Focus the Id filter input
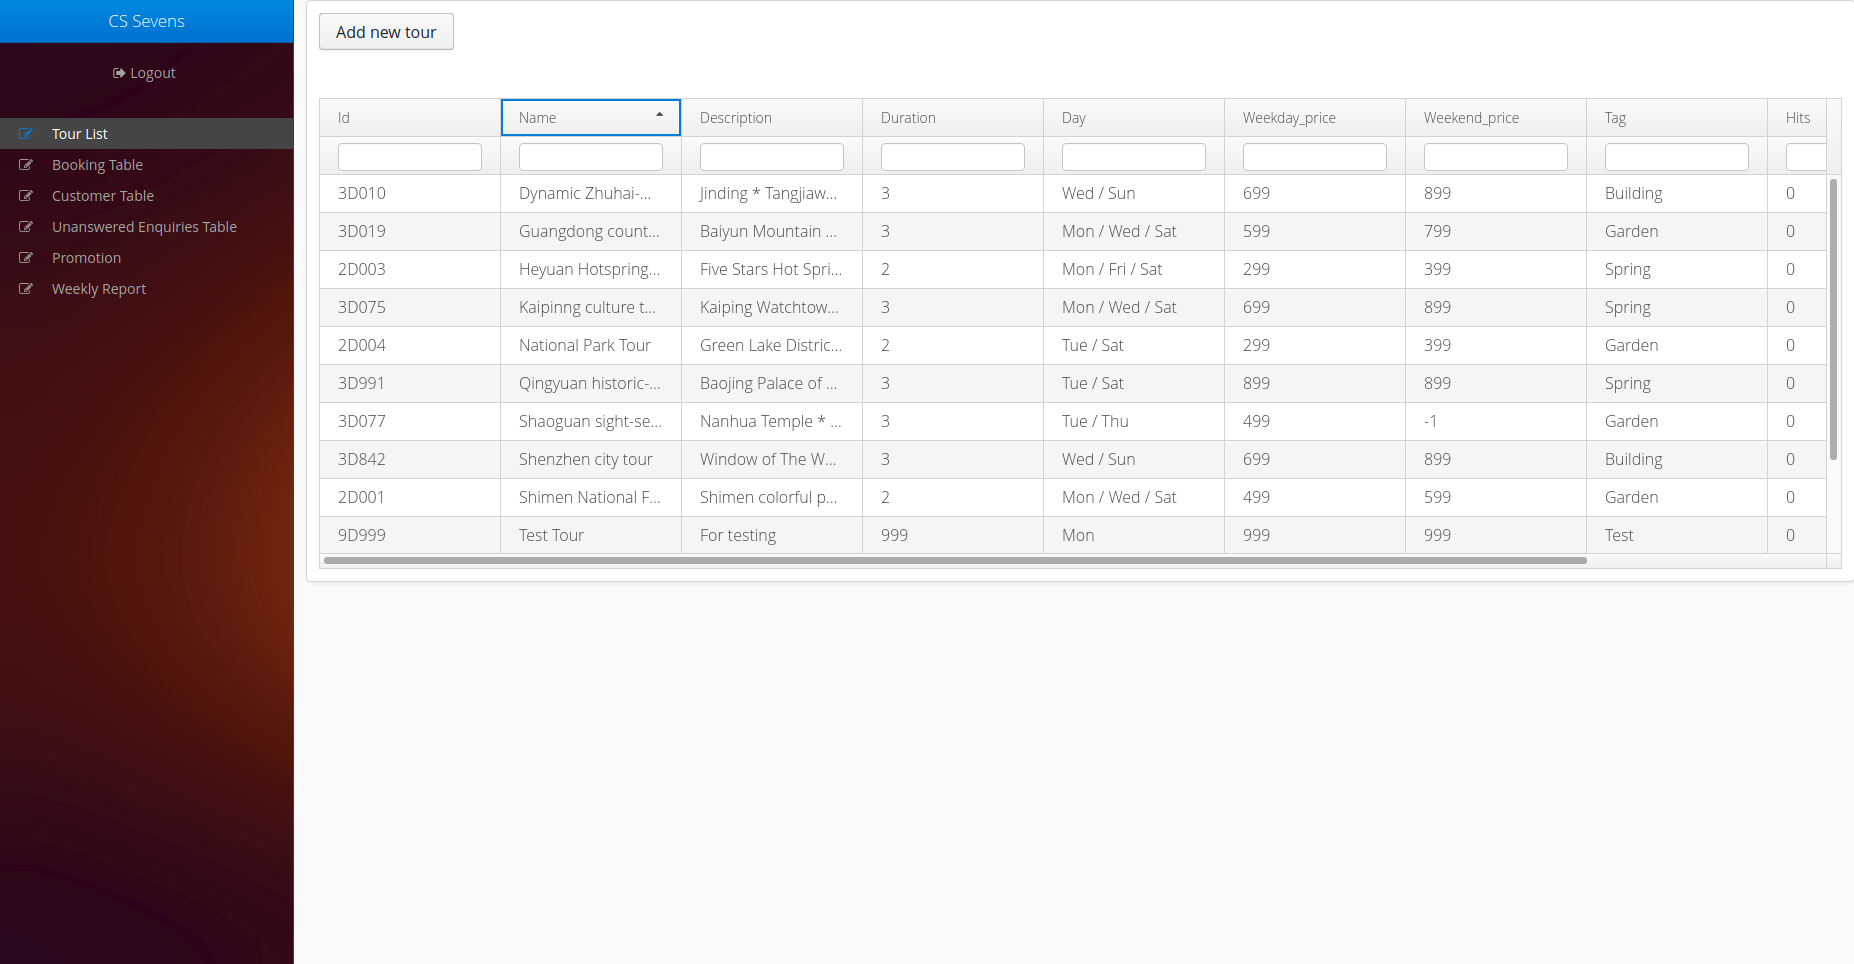 [x=410, y=157]
